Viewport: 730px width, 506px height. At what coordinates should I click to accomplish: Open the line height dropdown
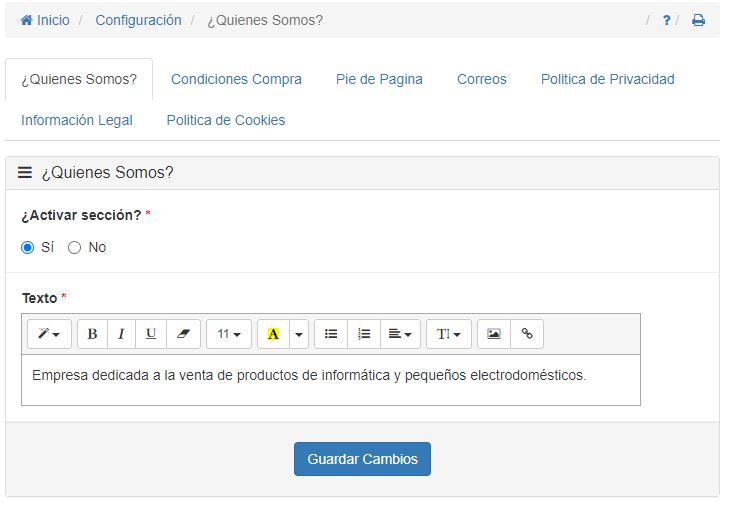tap(449, 334)
